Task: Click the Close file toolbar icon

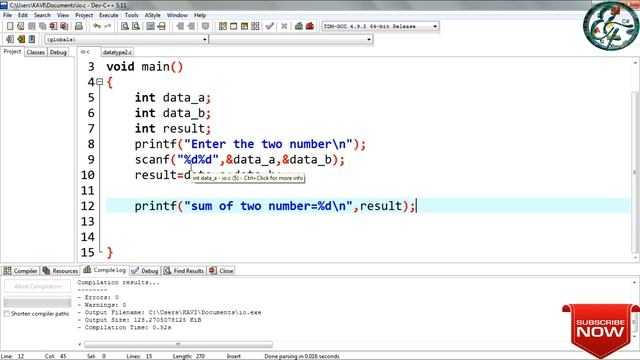Action: 53,26
